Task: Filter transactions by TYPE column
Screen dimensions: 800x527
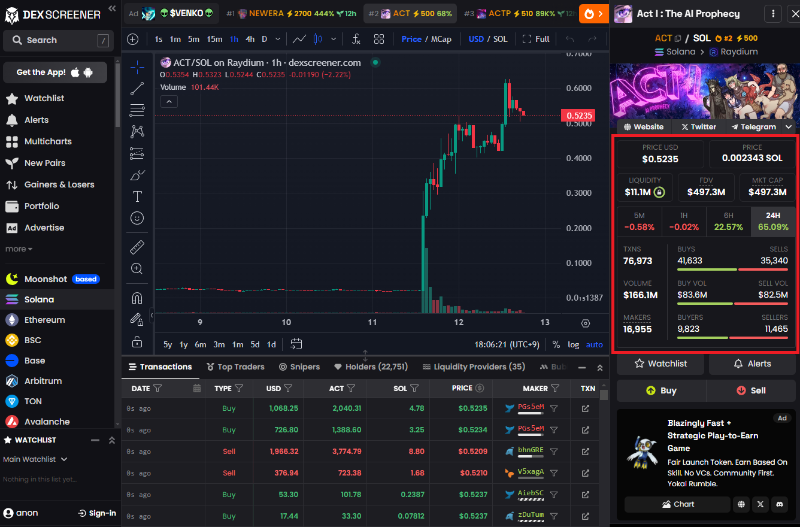Action: click(x=239, y=389)
